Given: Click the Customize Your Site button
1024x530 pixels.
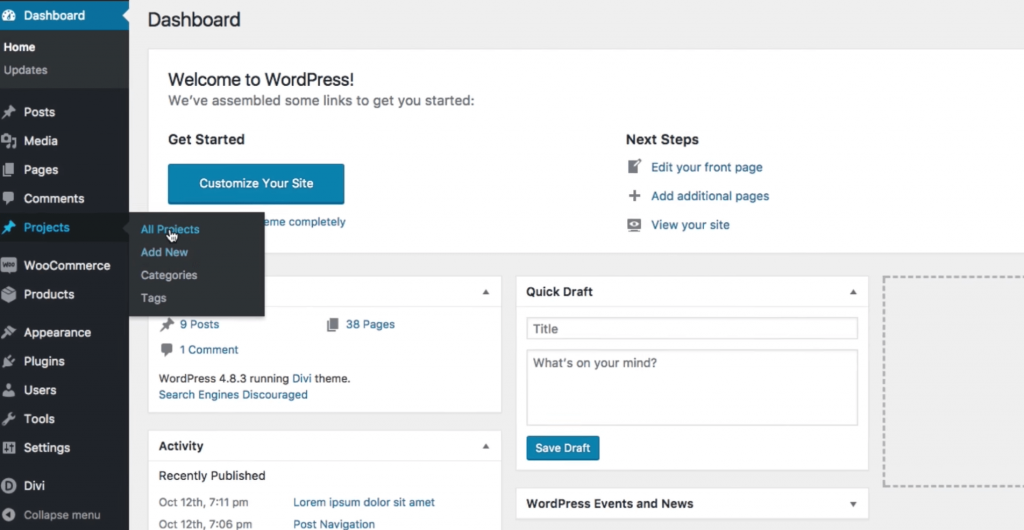Looking at the screenshot, I should 256,183.
